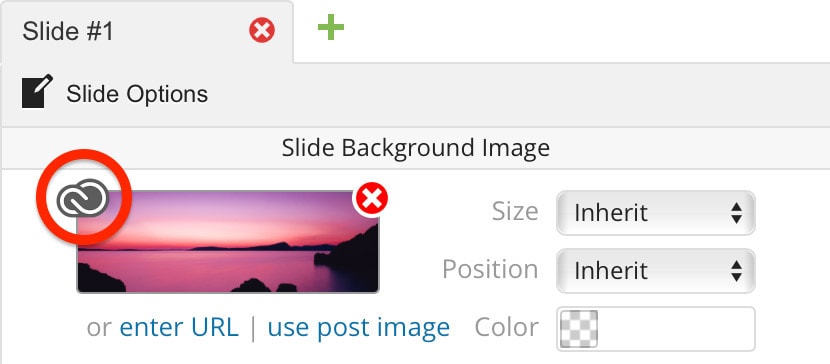Click the Size field label

pos(515,212)
